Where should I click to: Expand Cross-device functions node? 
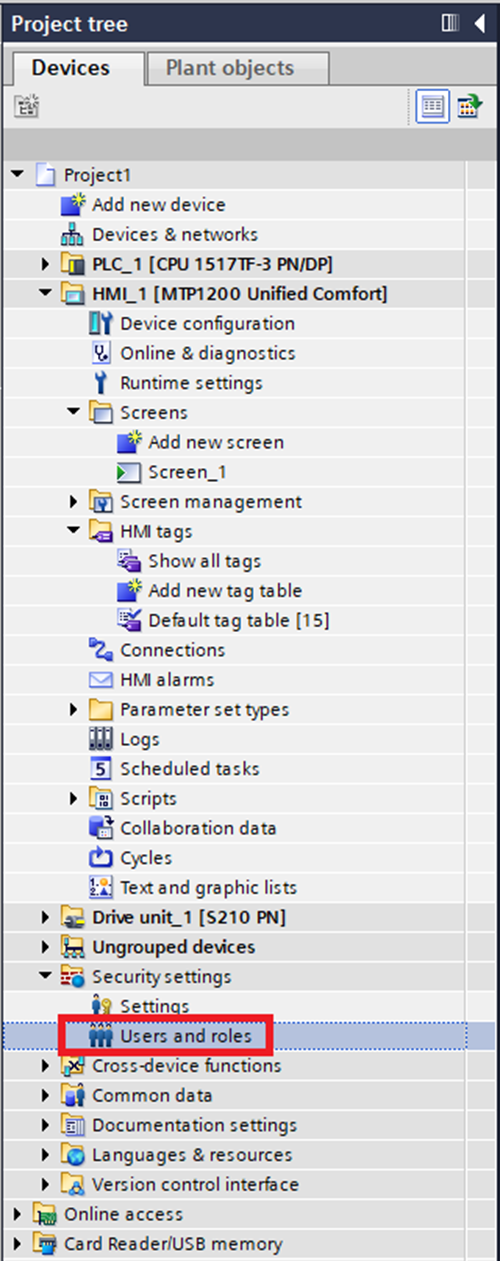click(46, 1066)
